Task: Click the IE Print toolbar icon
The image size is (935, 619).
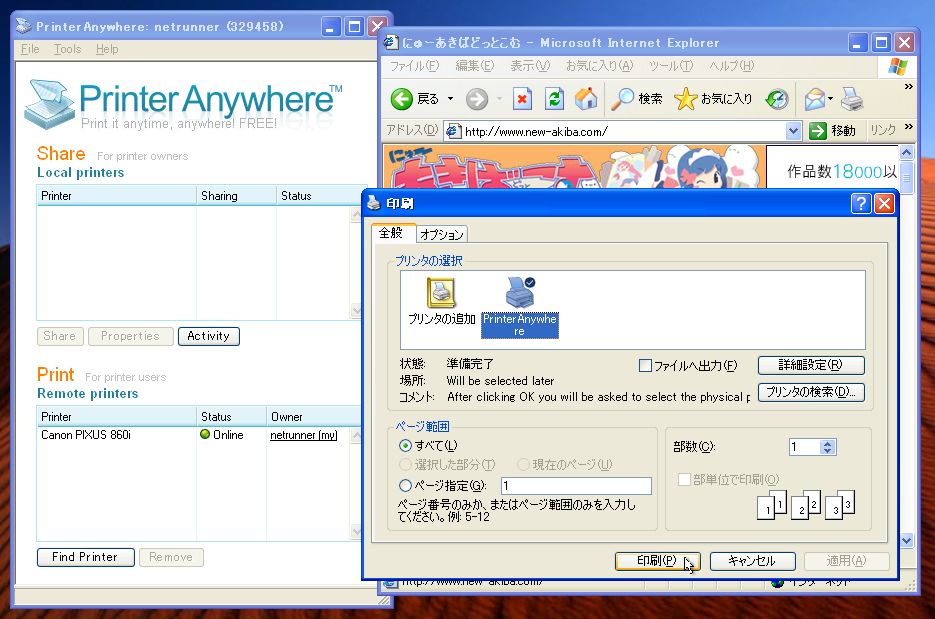Action: pyautogui.click(x=852, y=99)
